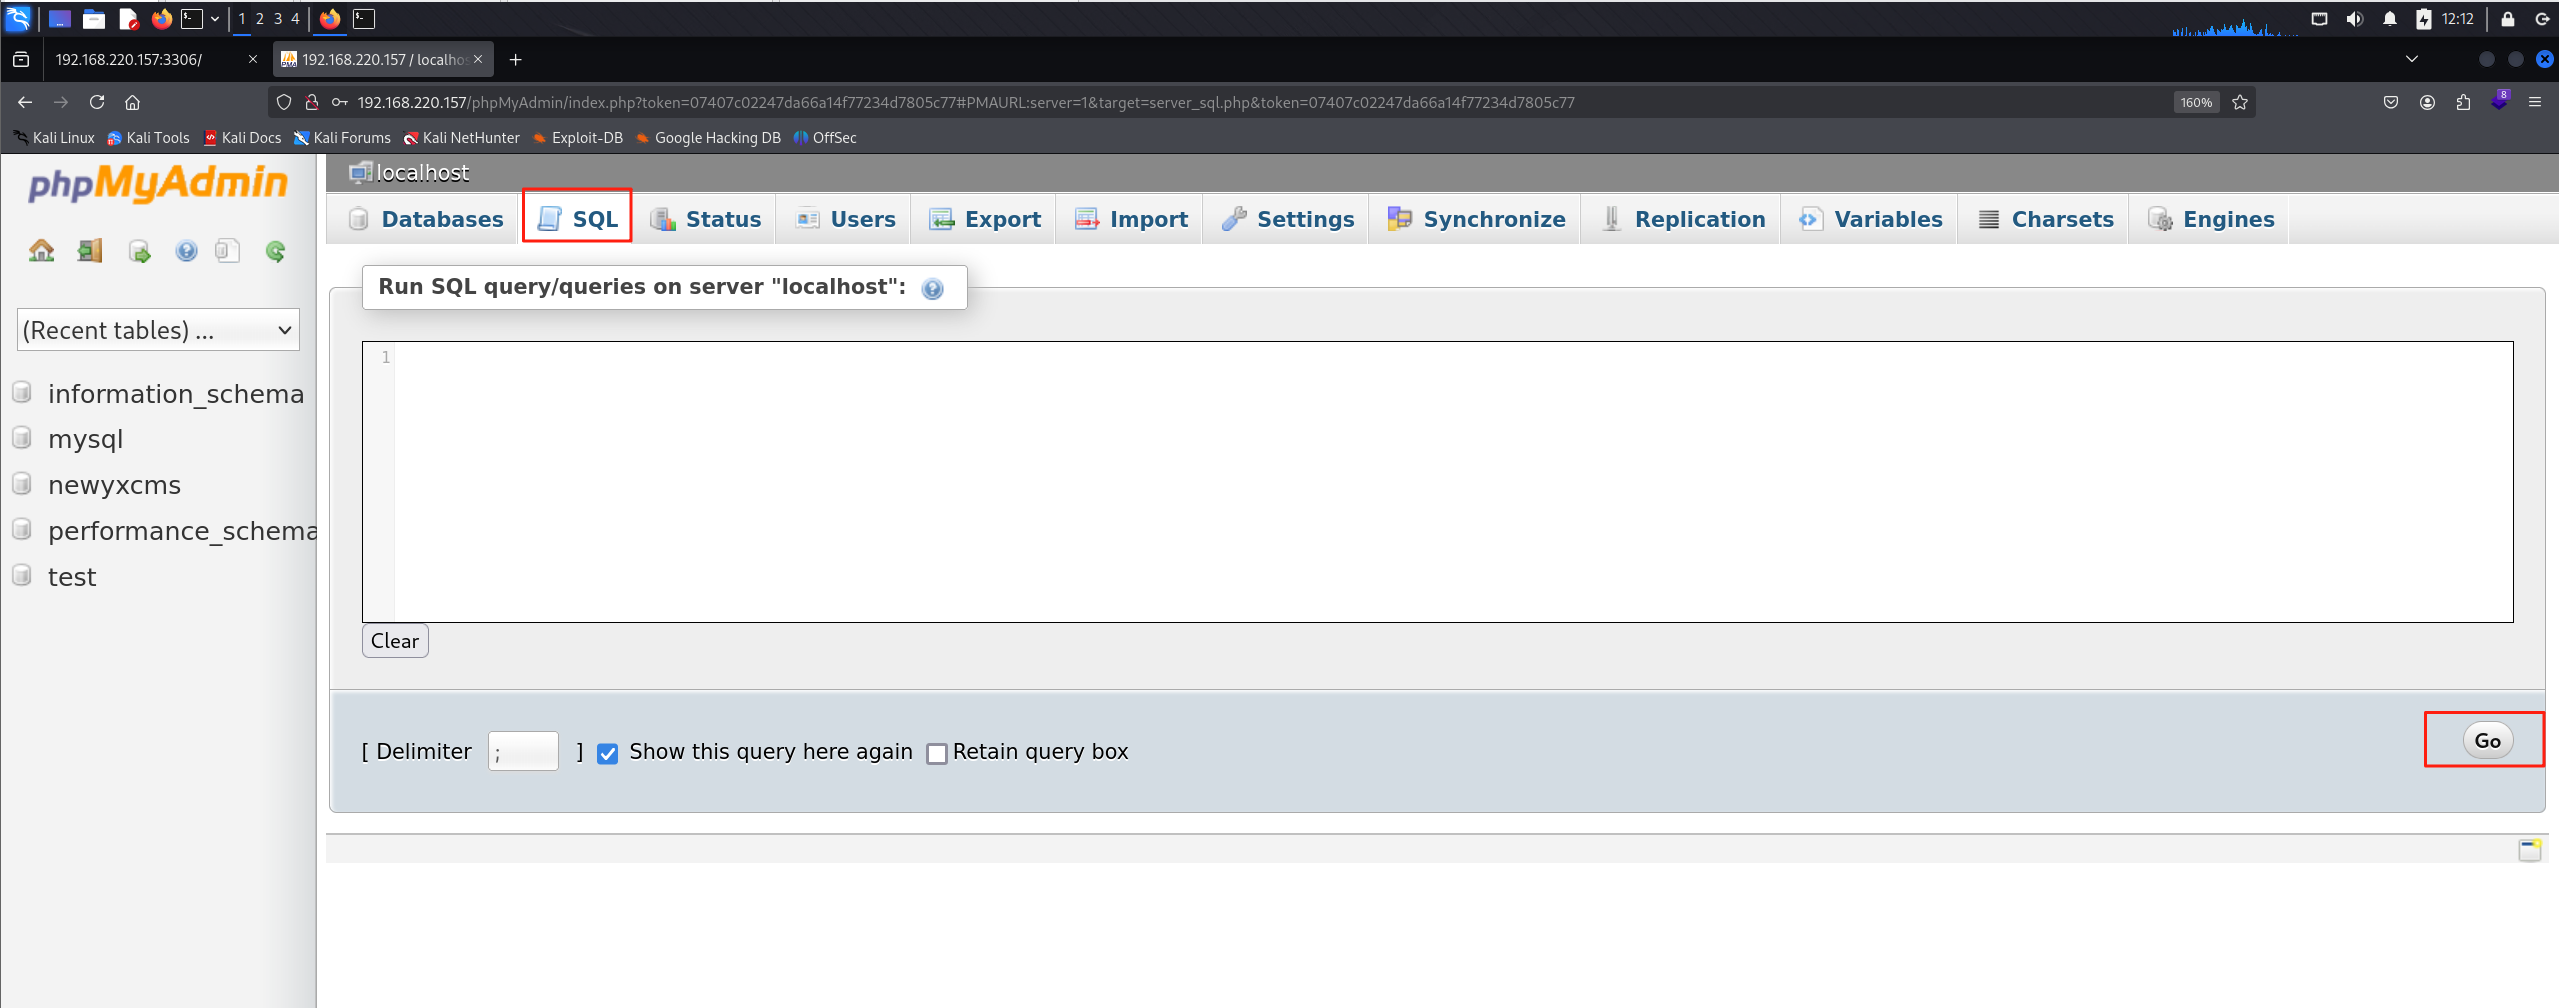Open the Firefox hamburger menu
Viewport: 2559px width, 1008px height.
pos(2534,102)
